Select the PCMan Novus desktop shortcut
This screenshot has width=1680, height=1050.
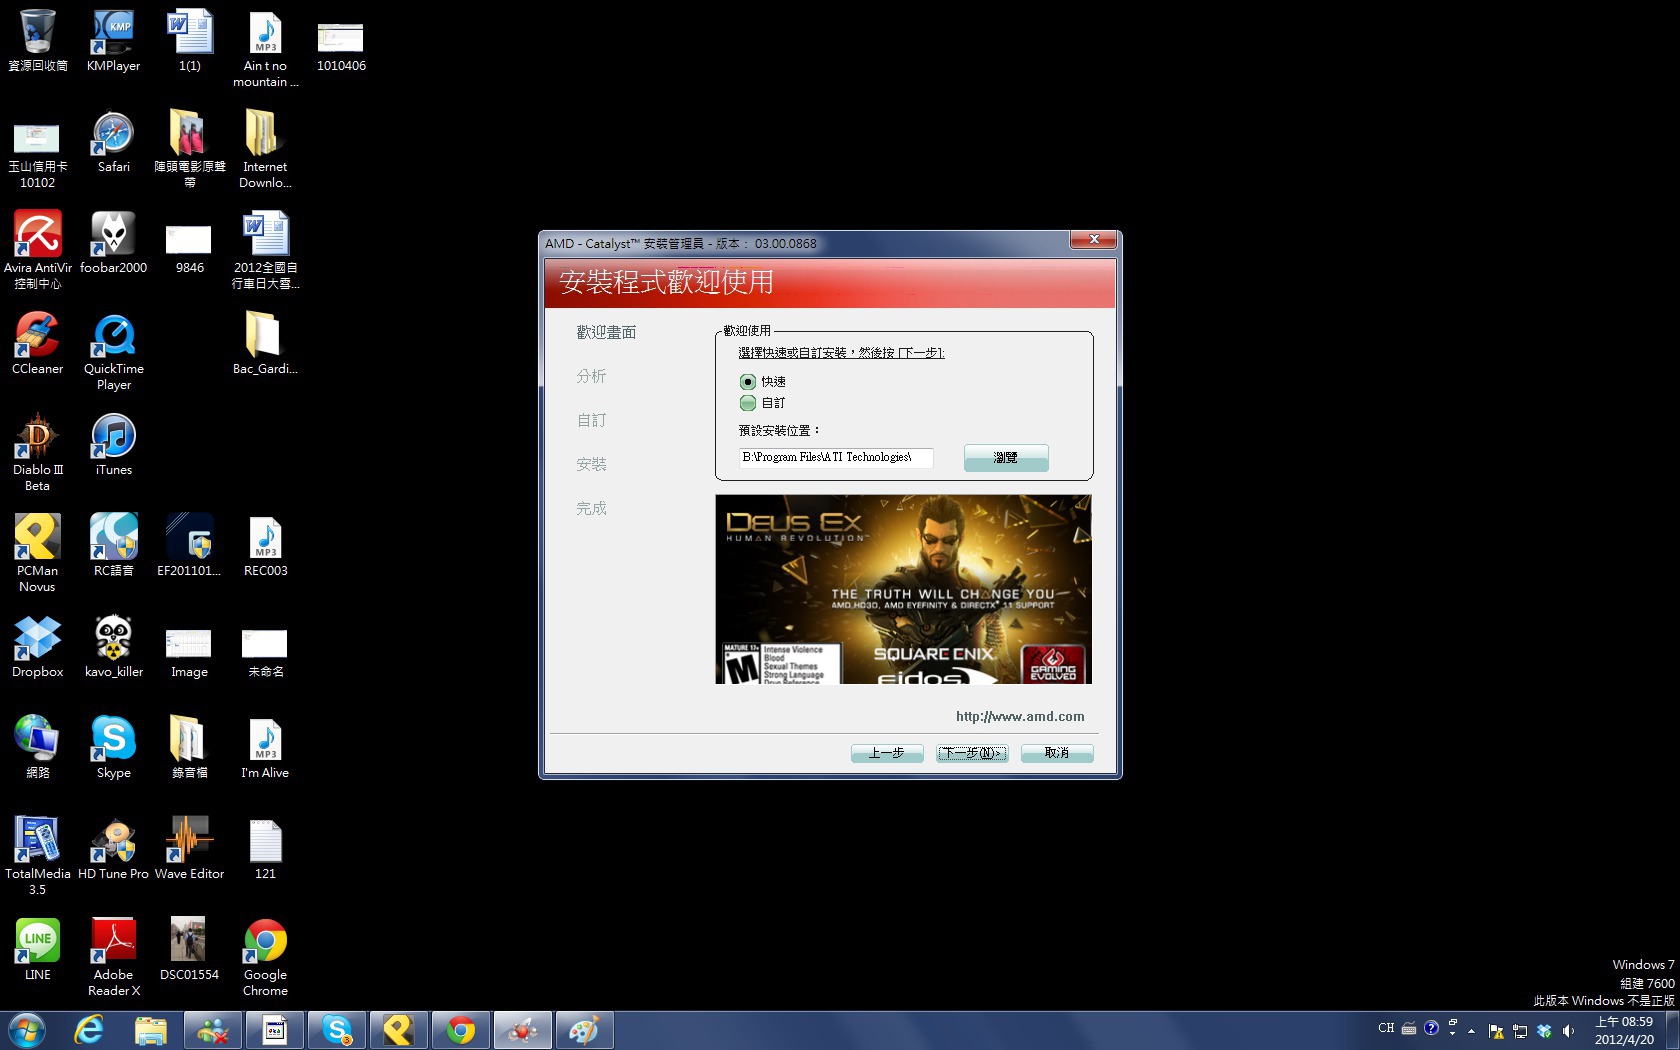(38, 554)
